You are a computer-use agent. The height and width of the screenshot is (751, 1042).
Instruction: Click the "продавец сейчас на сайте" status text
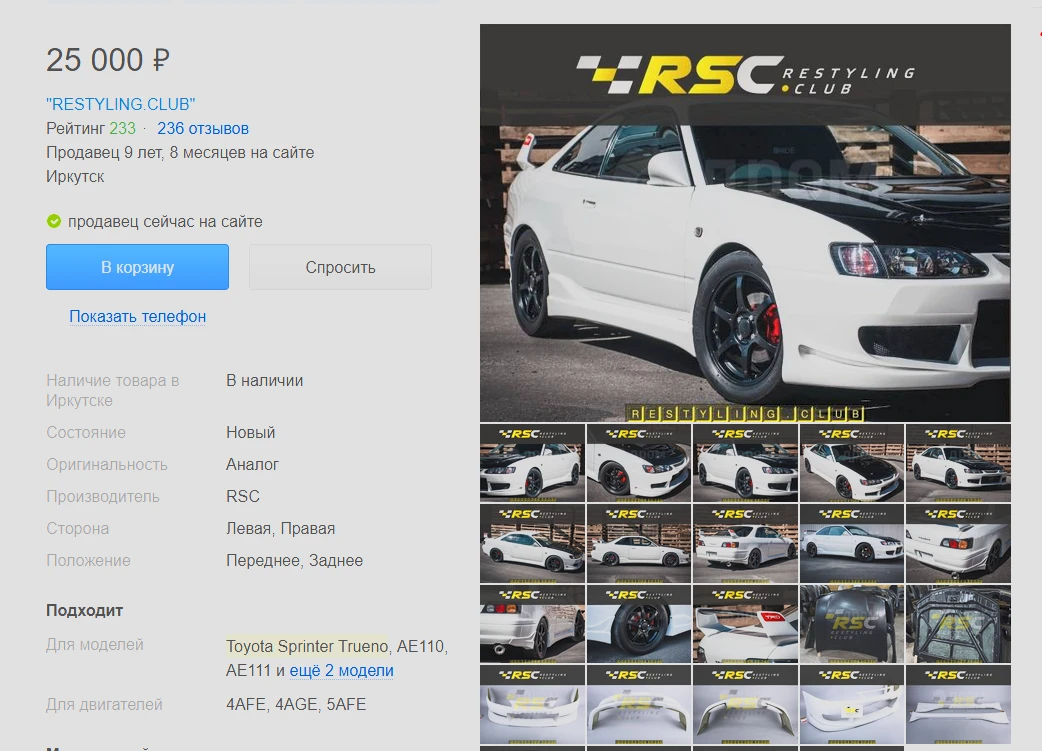pos(165,221)
